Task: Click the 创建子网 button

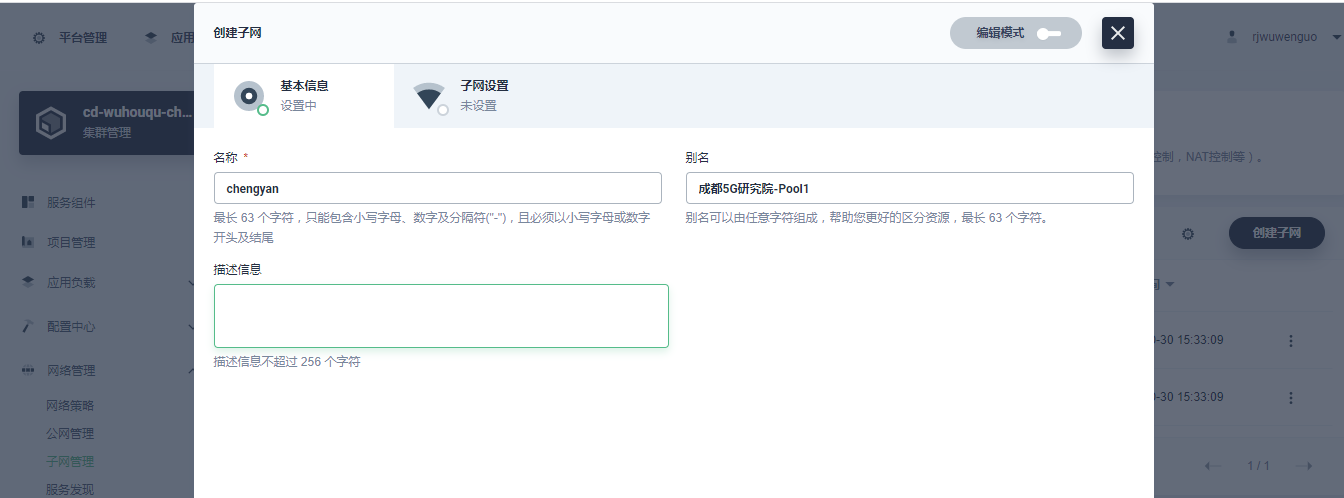Action: coord(1276,233)
